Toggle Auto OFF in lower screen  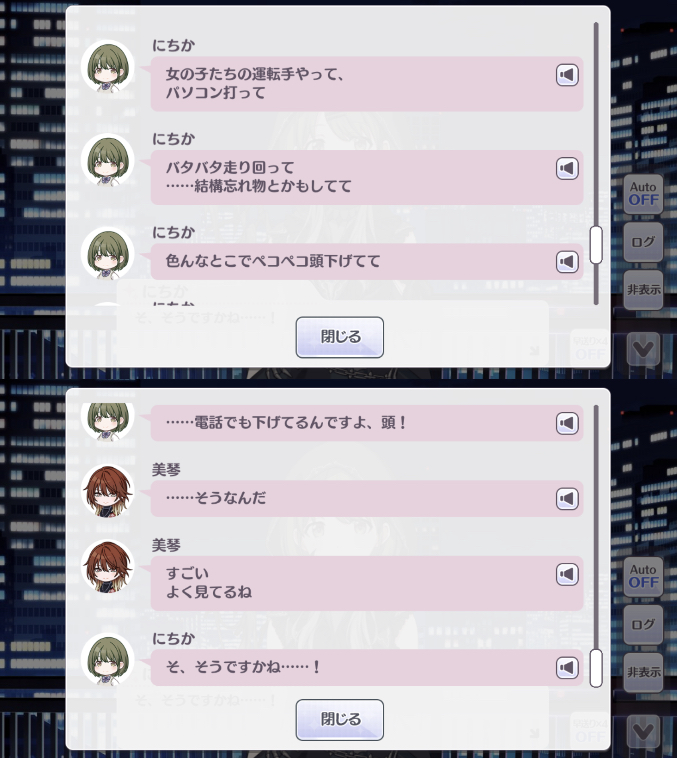click(643, 576)
